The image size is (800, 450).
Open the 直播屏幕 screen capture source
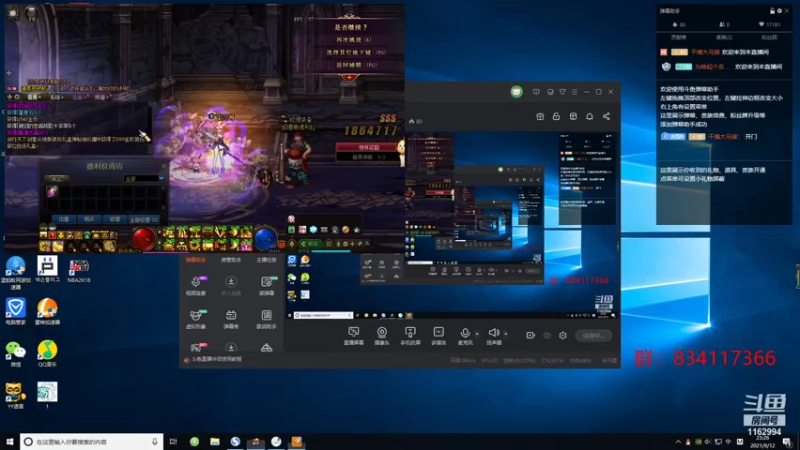(353, 336)
